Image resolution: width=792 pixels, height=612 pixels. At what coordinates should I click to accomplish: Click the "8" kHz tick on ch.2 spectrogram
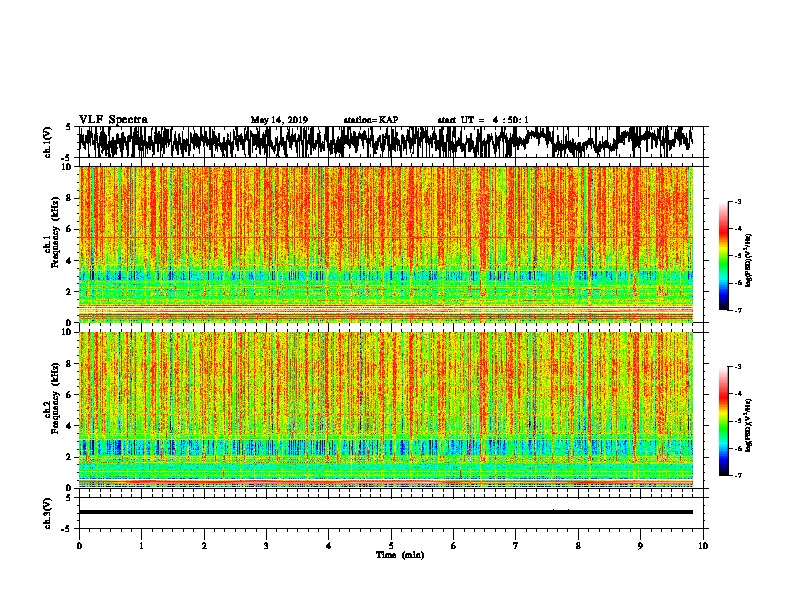coord(69,364)
